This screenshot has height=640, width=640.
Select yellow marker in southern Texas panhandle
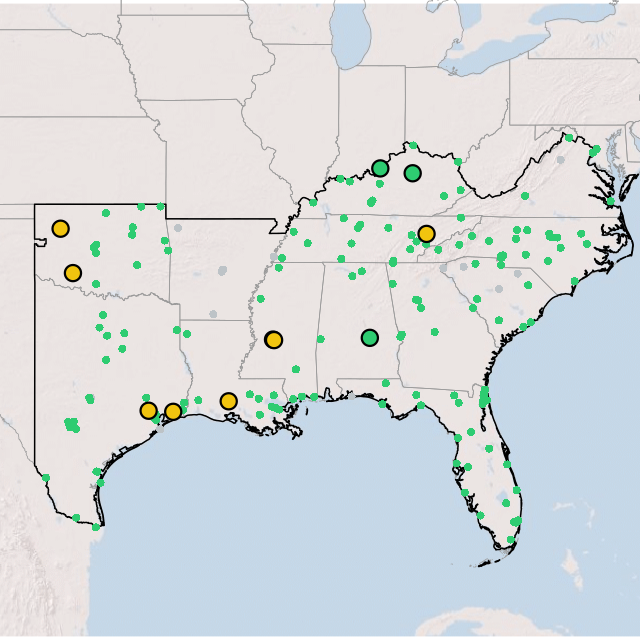click(73, 273)
